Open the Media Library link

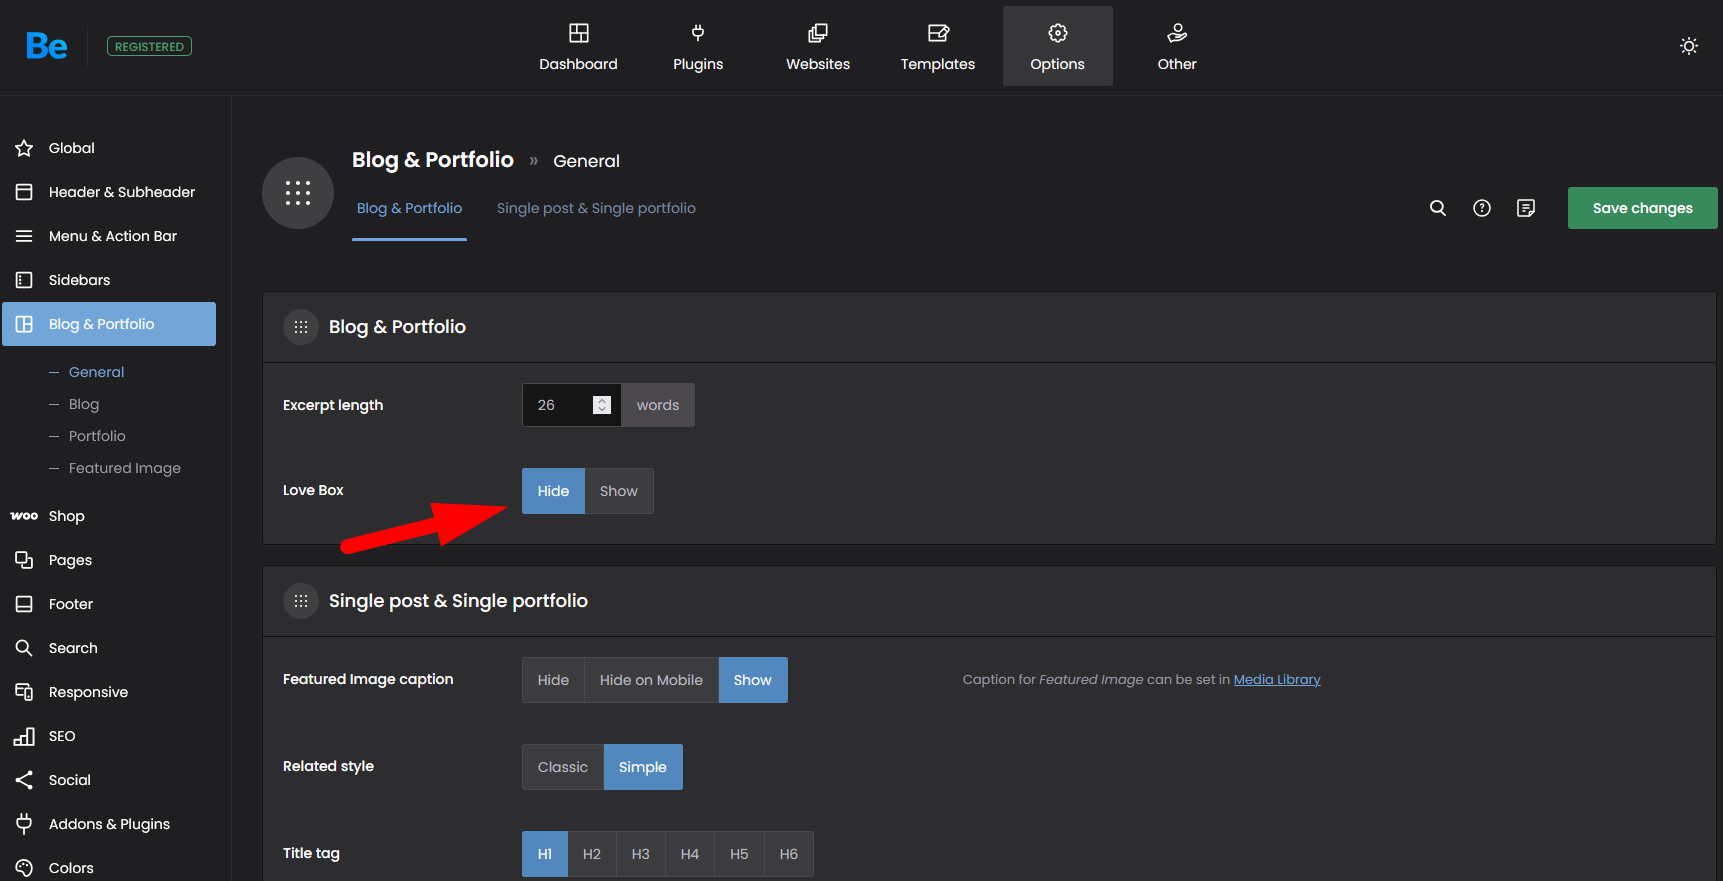[1276, 679]
